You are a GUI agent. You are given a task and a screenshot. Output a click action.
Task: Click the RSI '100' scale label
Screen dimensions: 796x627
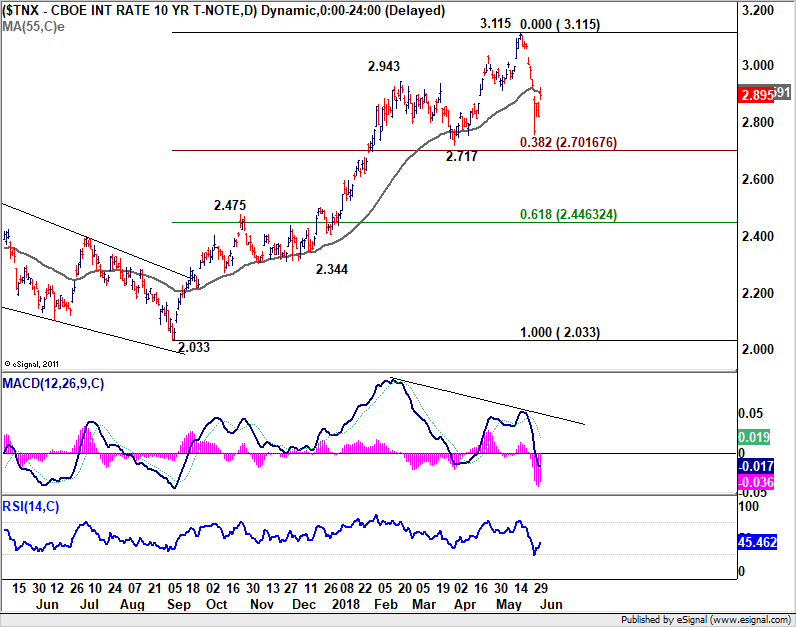click(x=748, y=506)
